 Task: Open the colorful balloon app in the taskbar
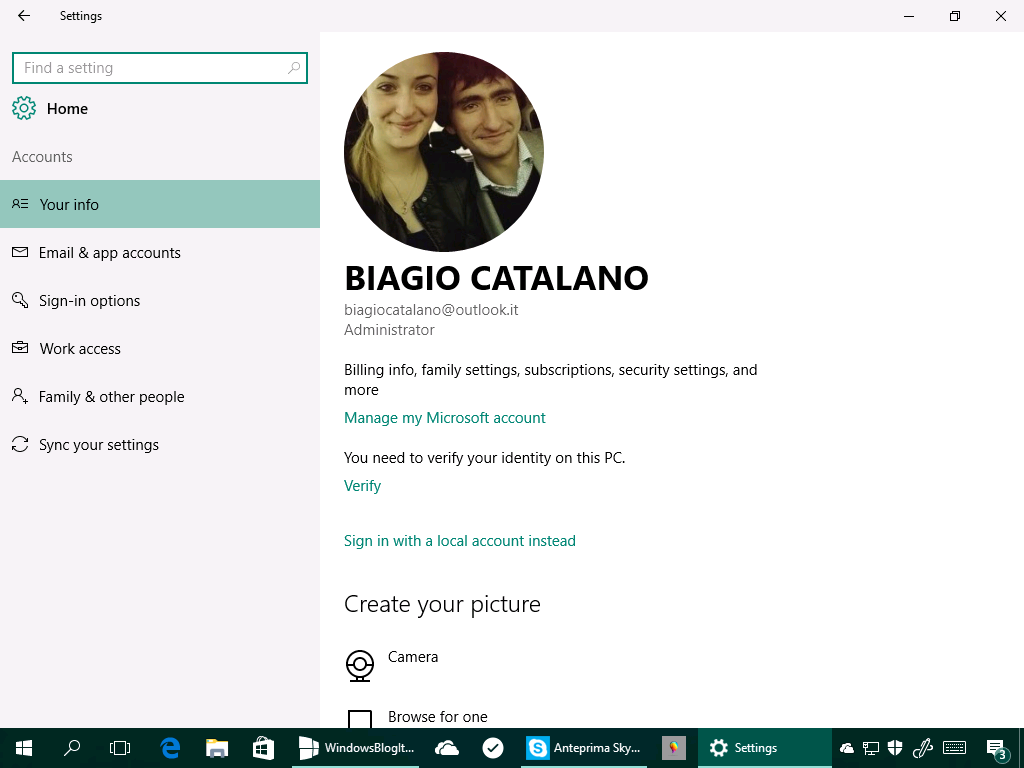click(673, 748)
